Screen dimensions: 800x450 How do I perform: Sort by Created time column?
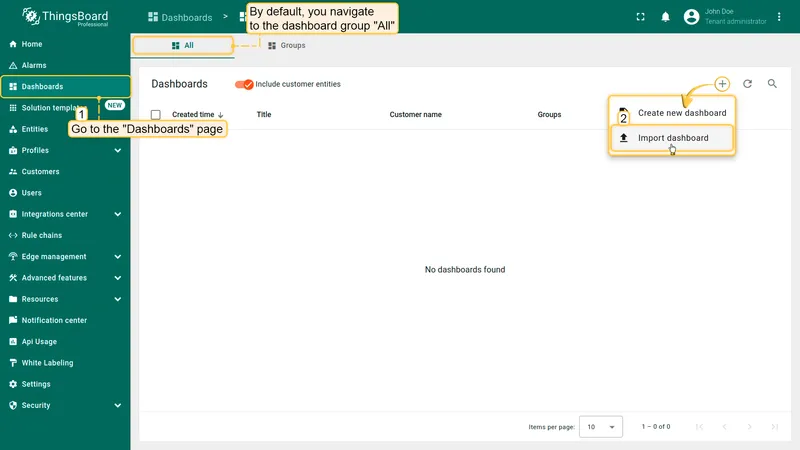pos(197,115)
